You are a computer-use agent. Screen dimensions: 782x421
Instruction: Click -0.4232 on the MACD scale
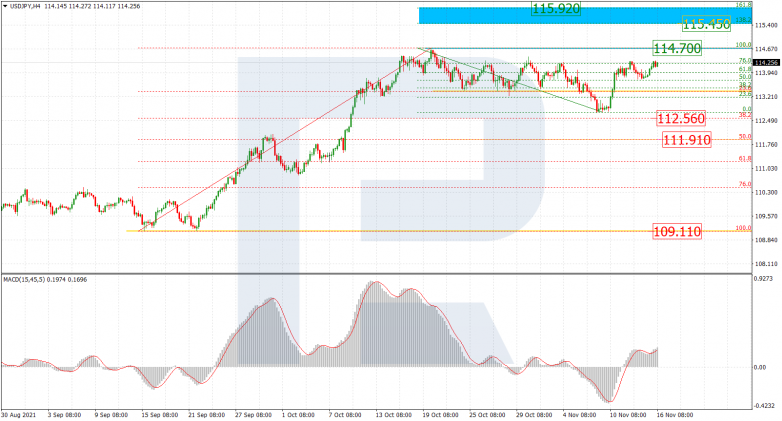(765, 406)
